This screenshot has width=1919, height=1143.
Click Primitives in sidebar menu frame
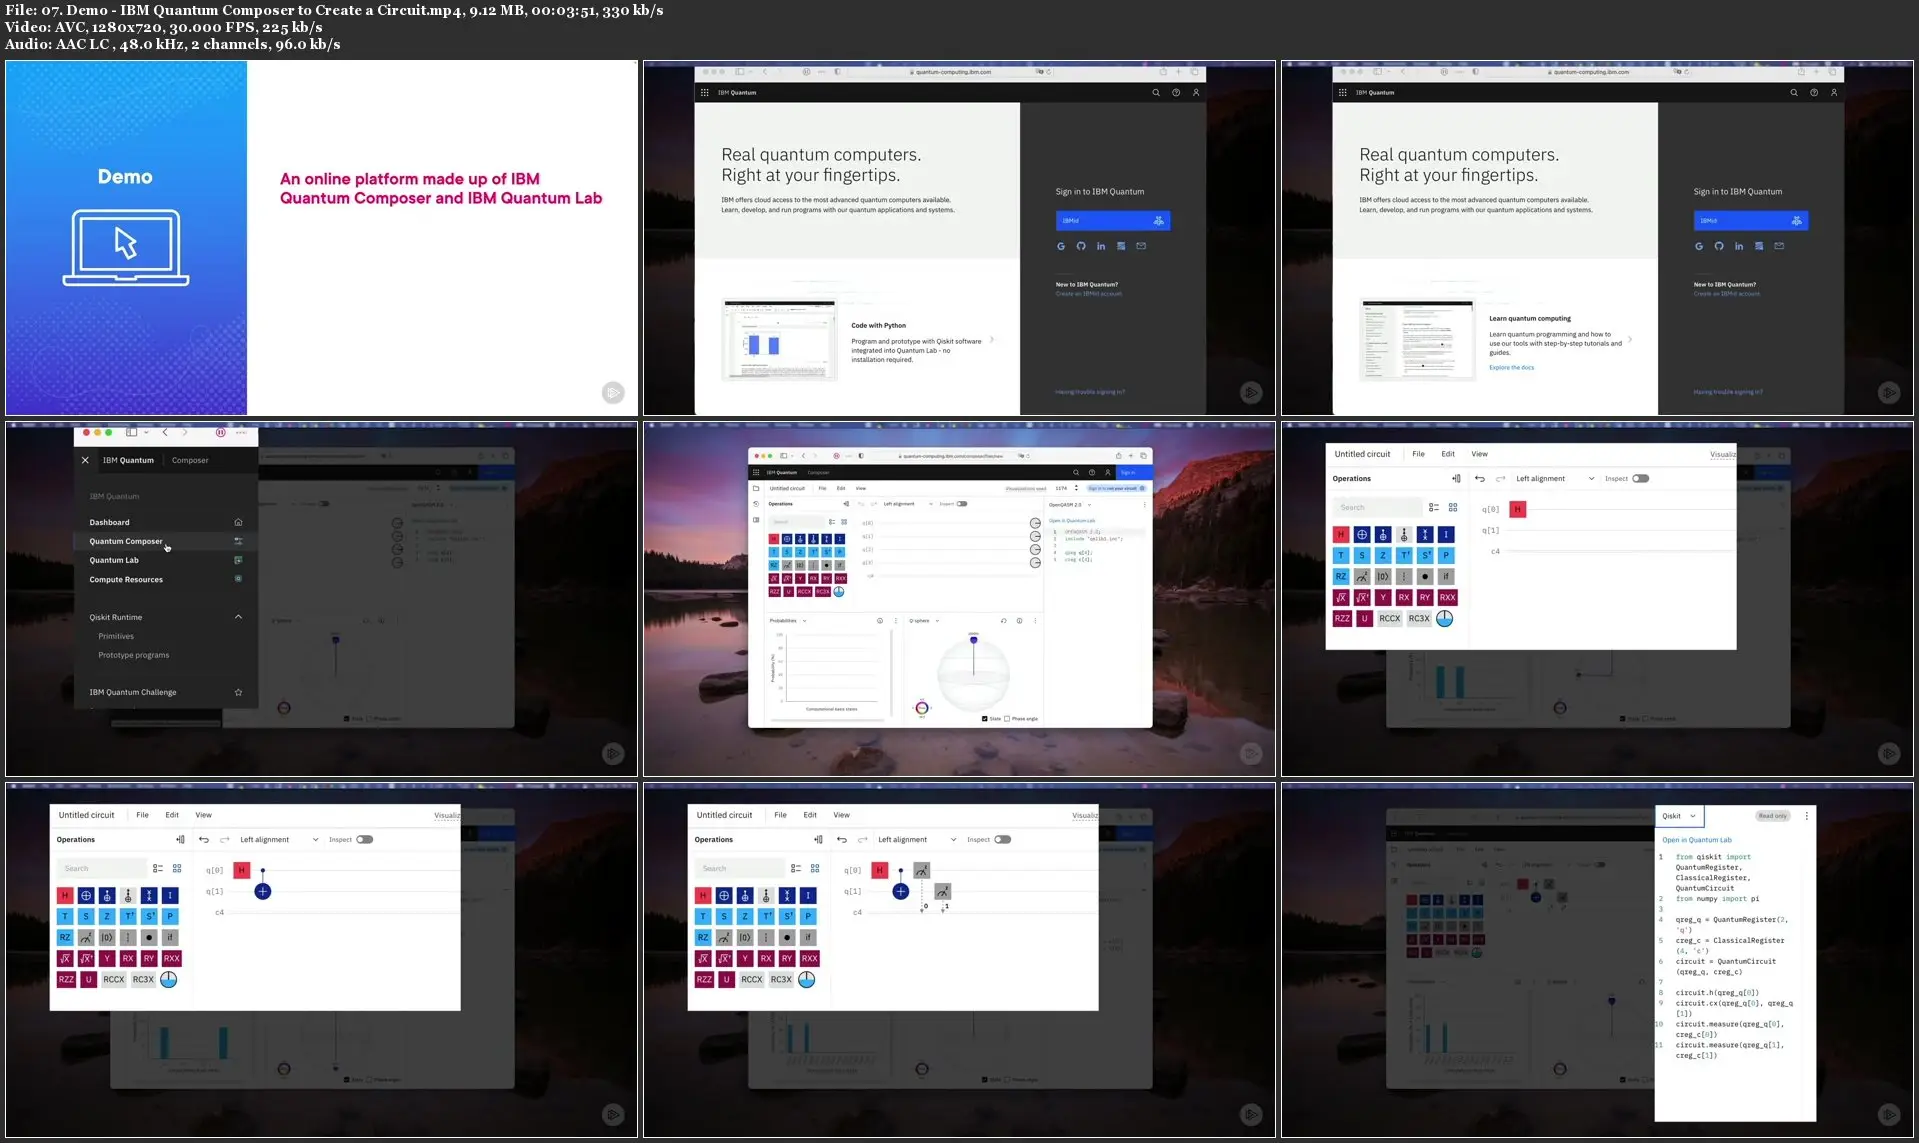116,636
